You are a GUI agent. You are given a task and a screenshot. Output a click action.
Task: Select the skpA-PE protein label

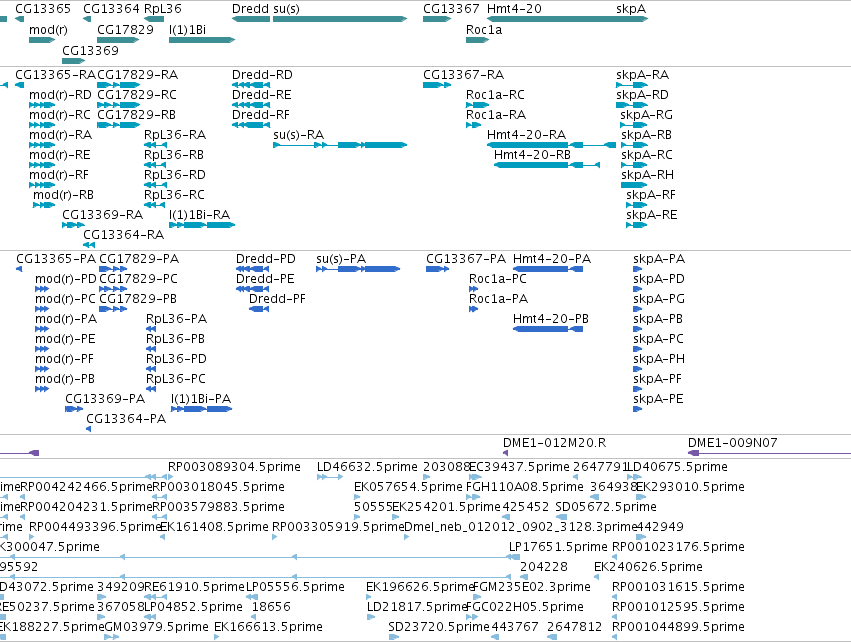click(x=658, y=399)
